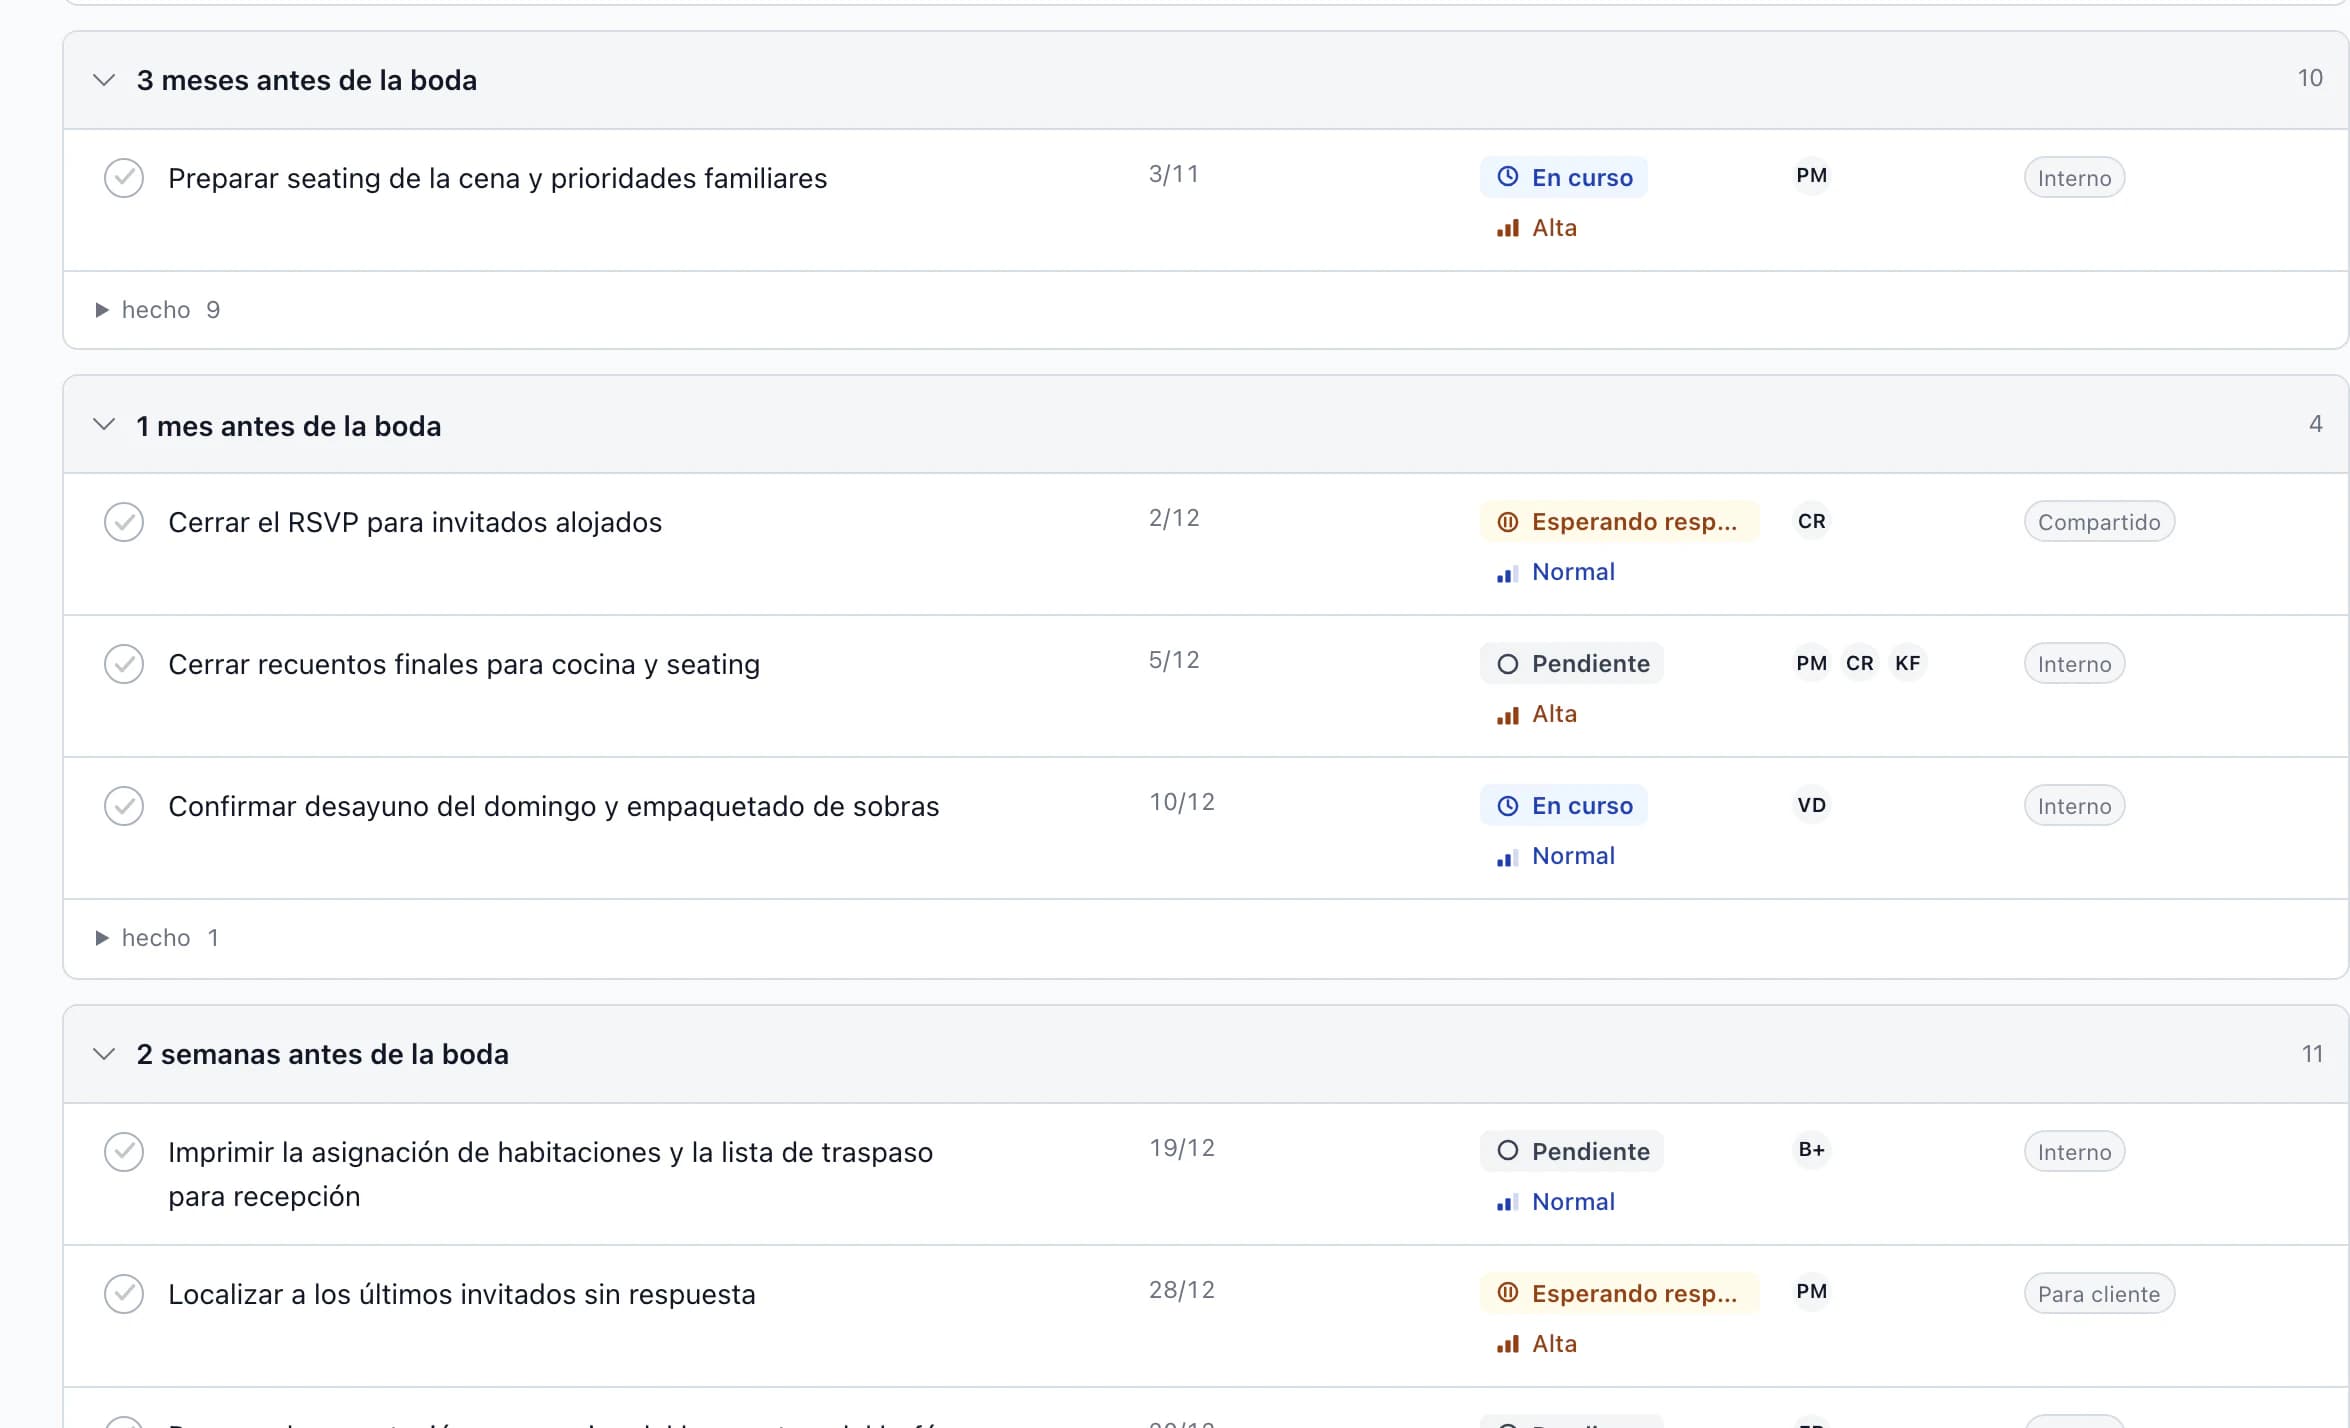2350x1428 pixels.
Task: Click 'Interno' tag on Preparar seating row
Action: coord(2074,178)
